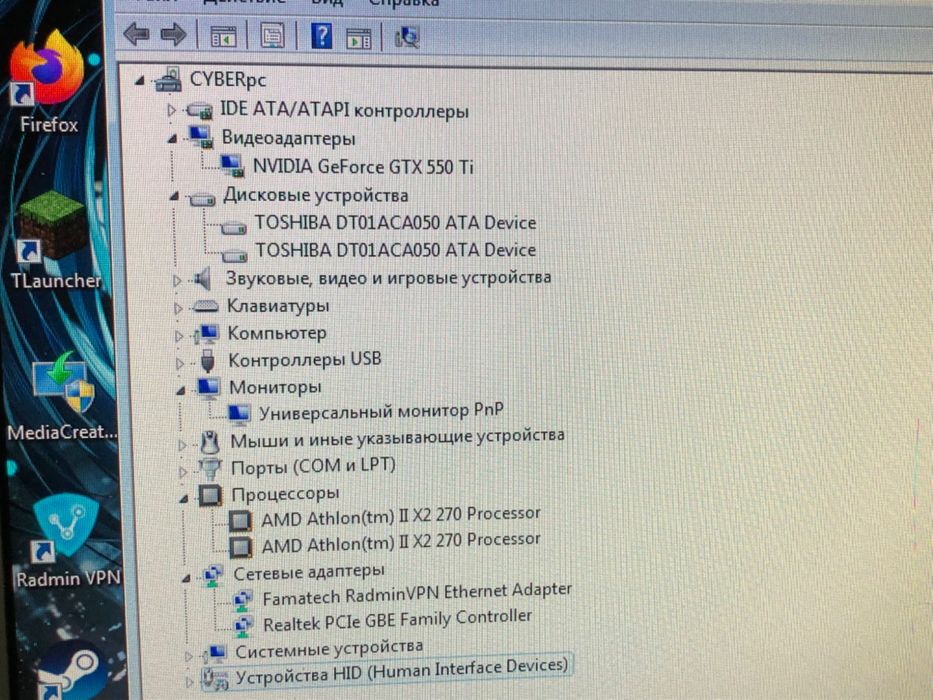Image resolution: width=933 pixels, height=700 pixels.
Task: Select Famatech RadminVPN Ethernet Adapter entry
Action: tap(417, 593)
